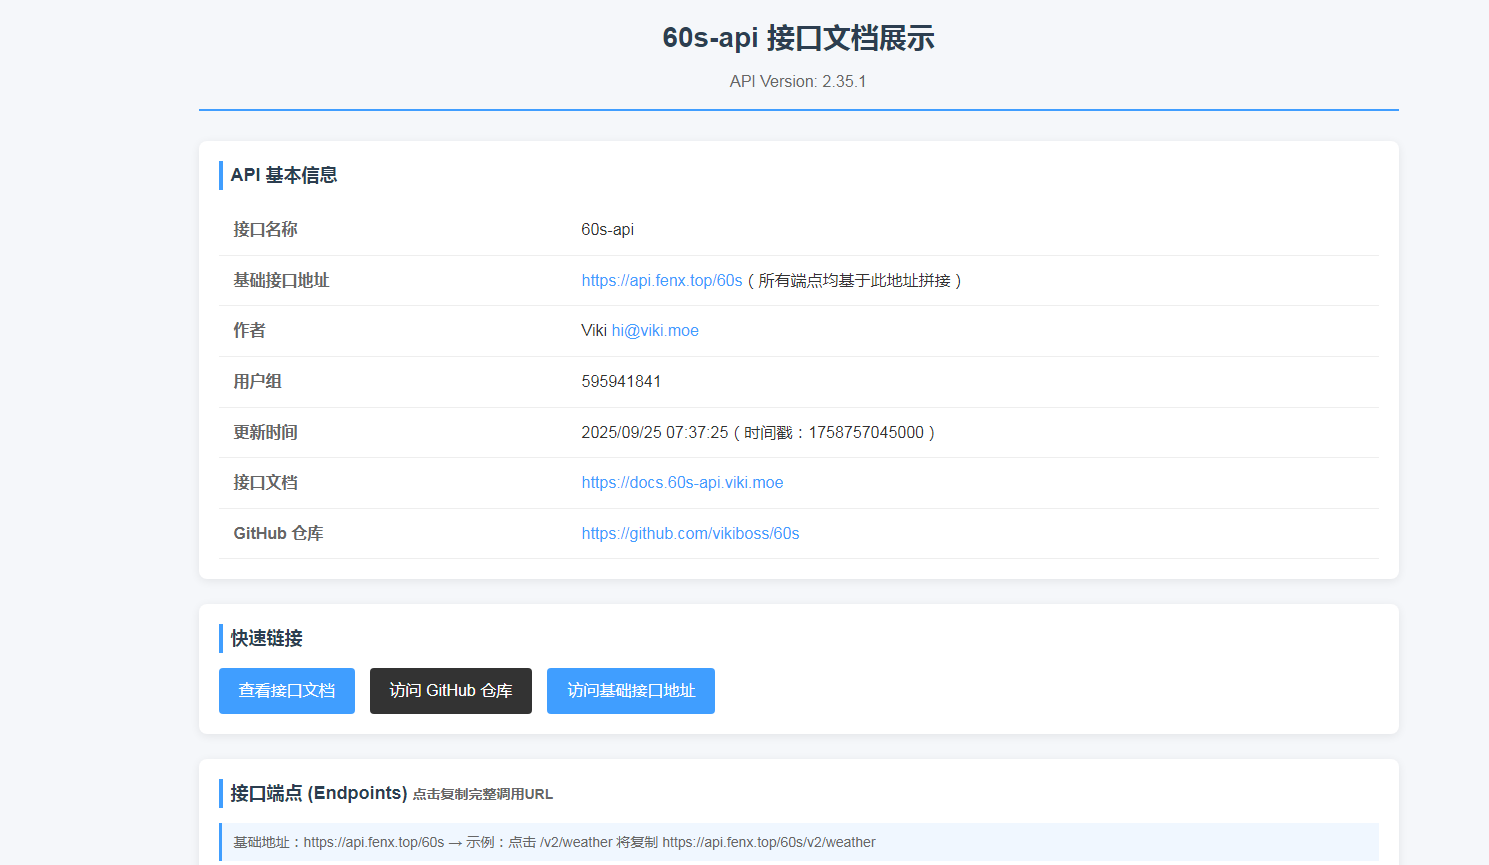Click the API 基本信息 section heading

[284, 175]
